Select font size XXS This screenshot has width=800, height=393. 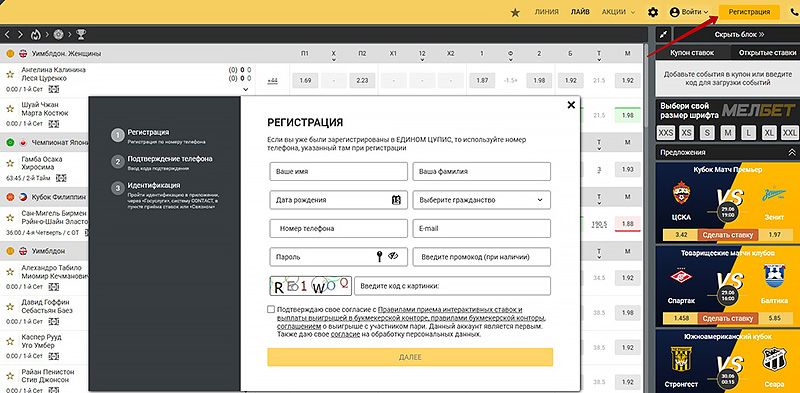pos(666,133)
